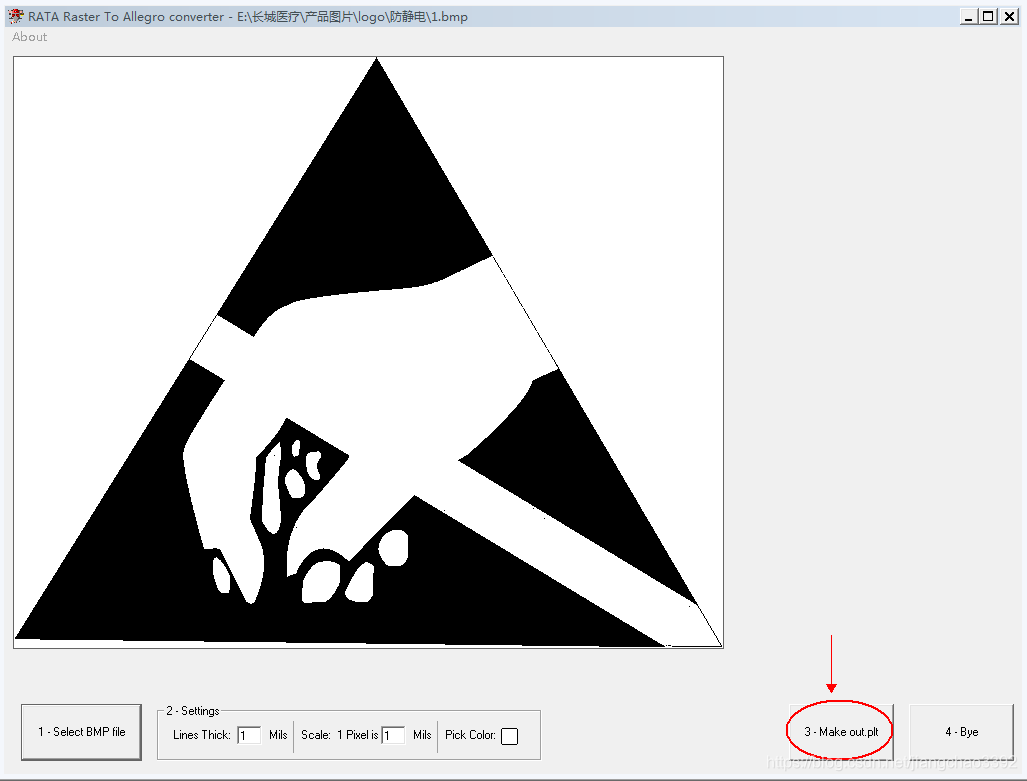The image size is (1027, 781).
Task: Click the Lines Thick input box
Action: click(x=249, y=735)
